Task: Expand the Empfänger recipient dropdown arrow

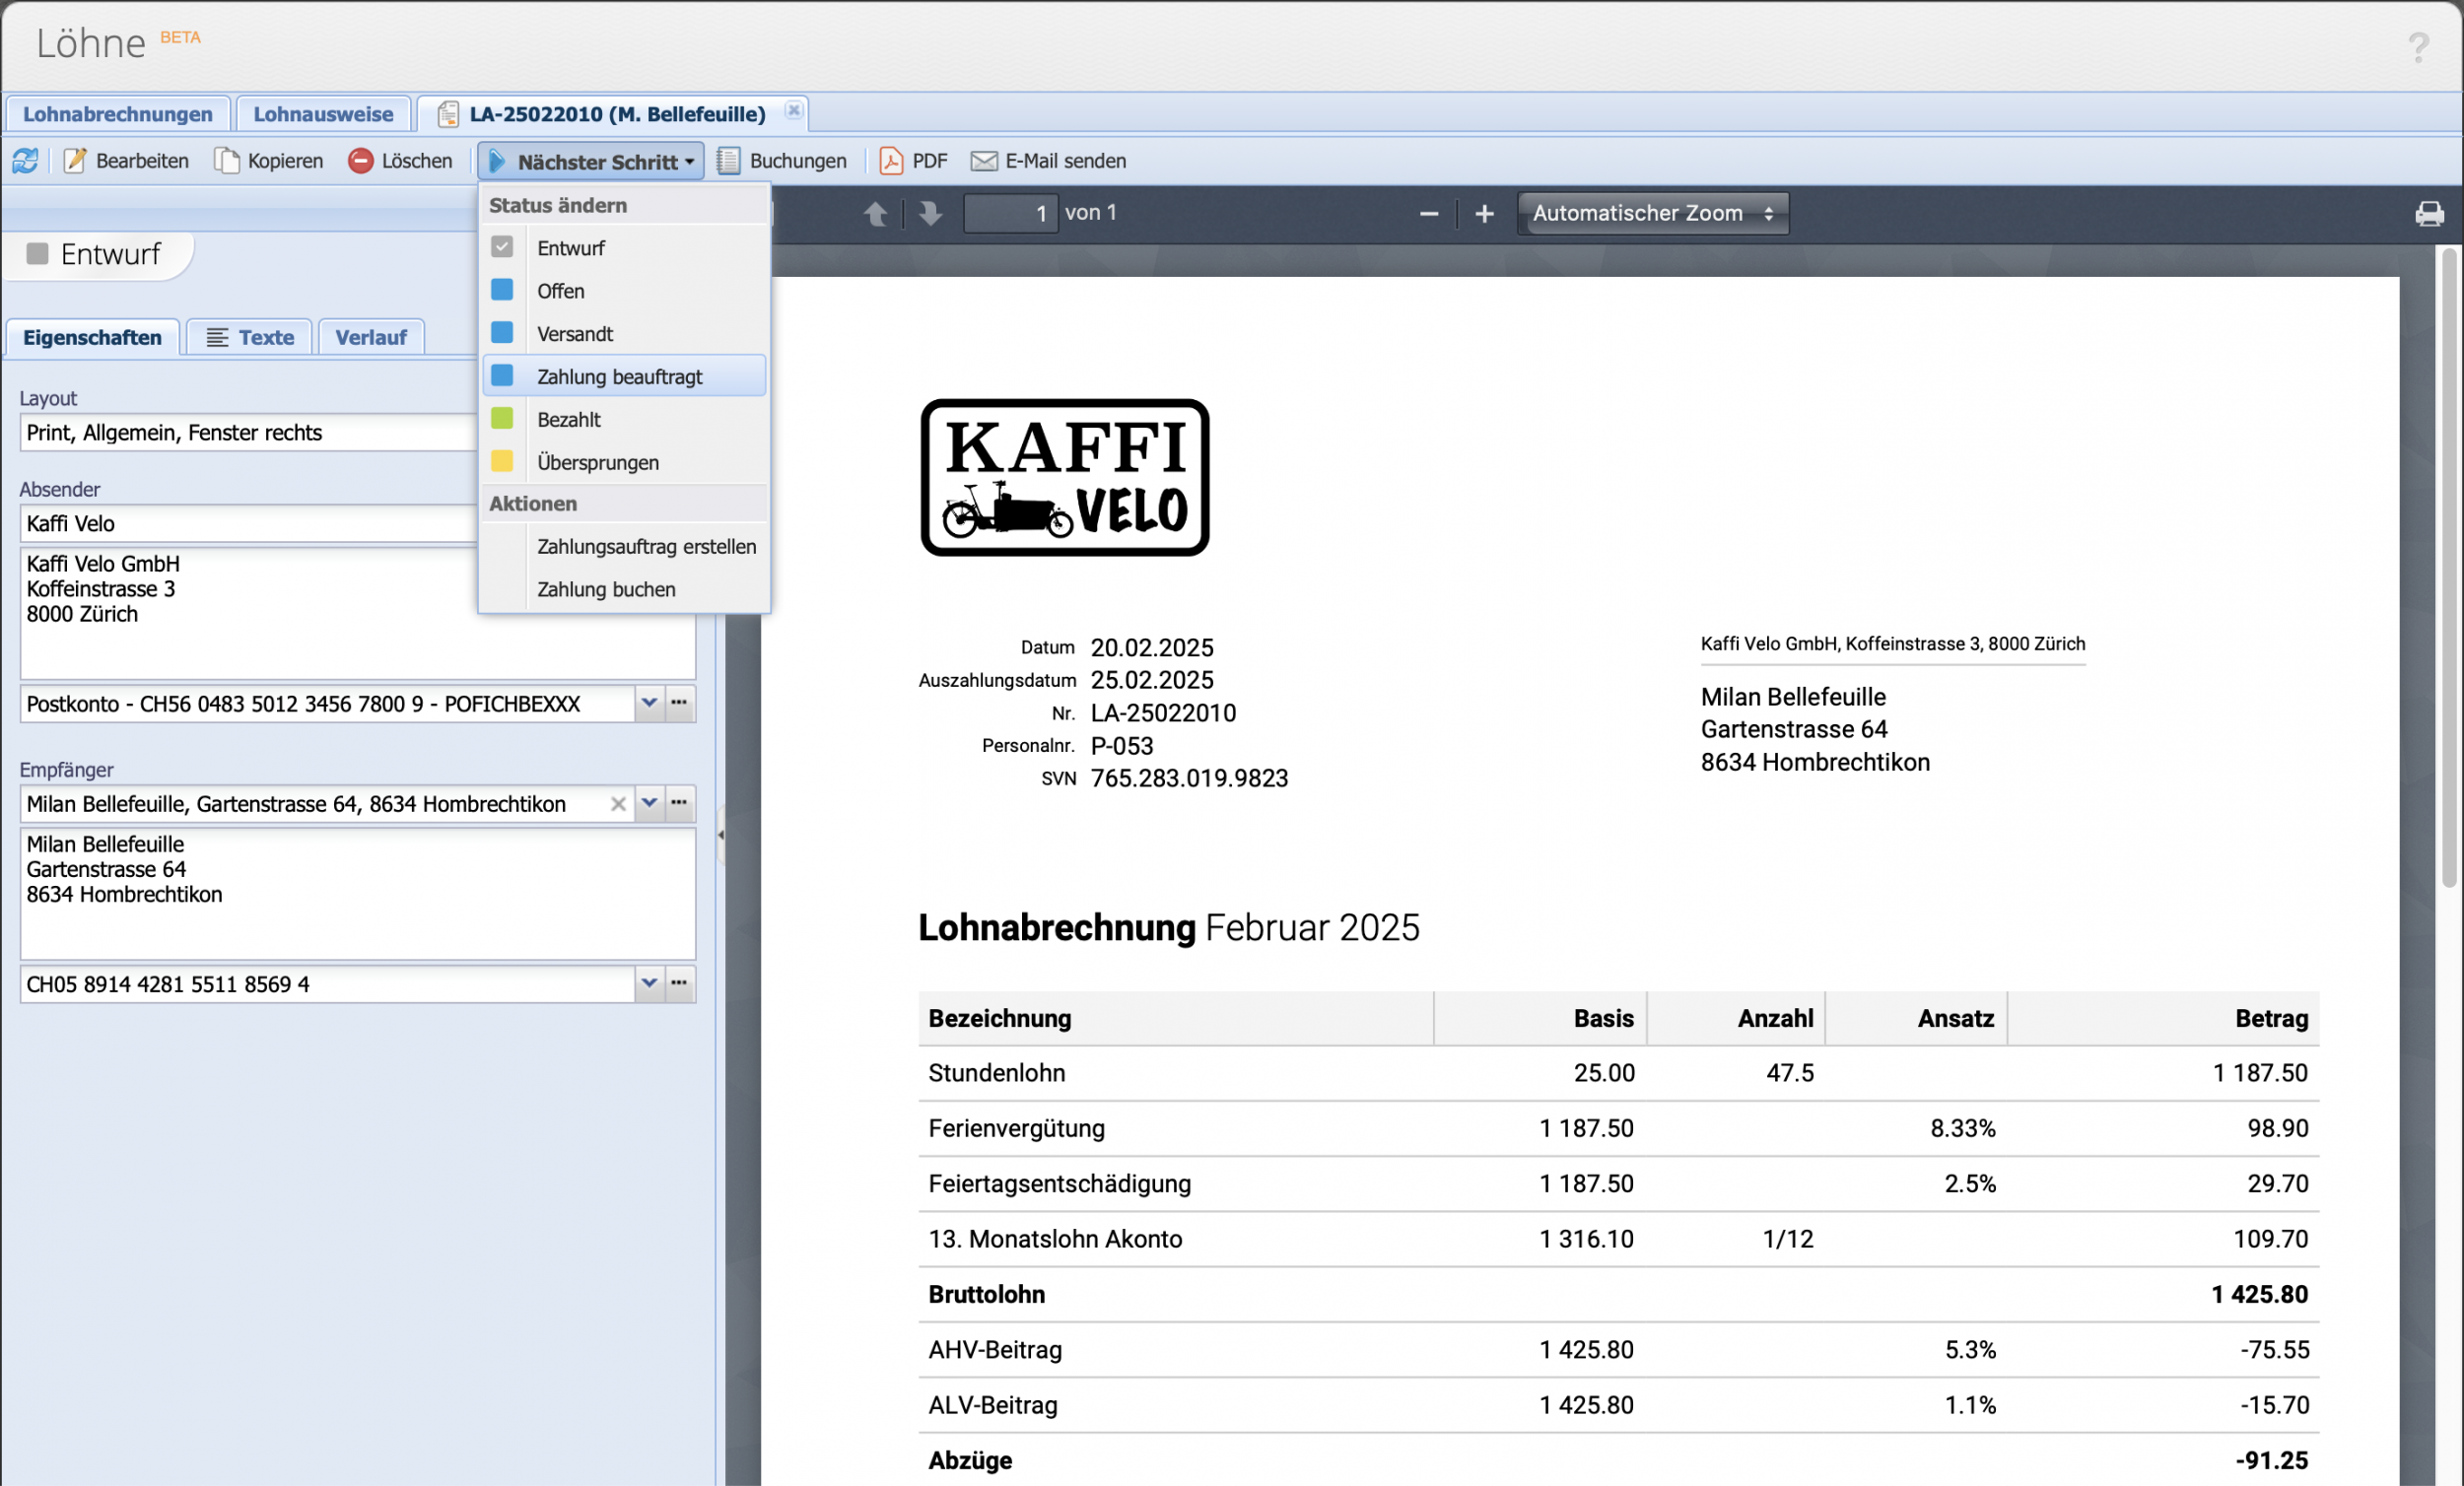Action: coord(649,803)
